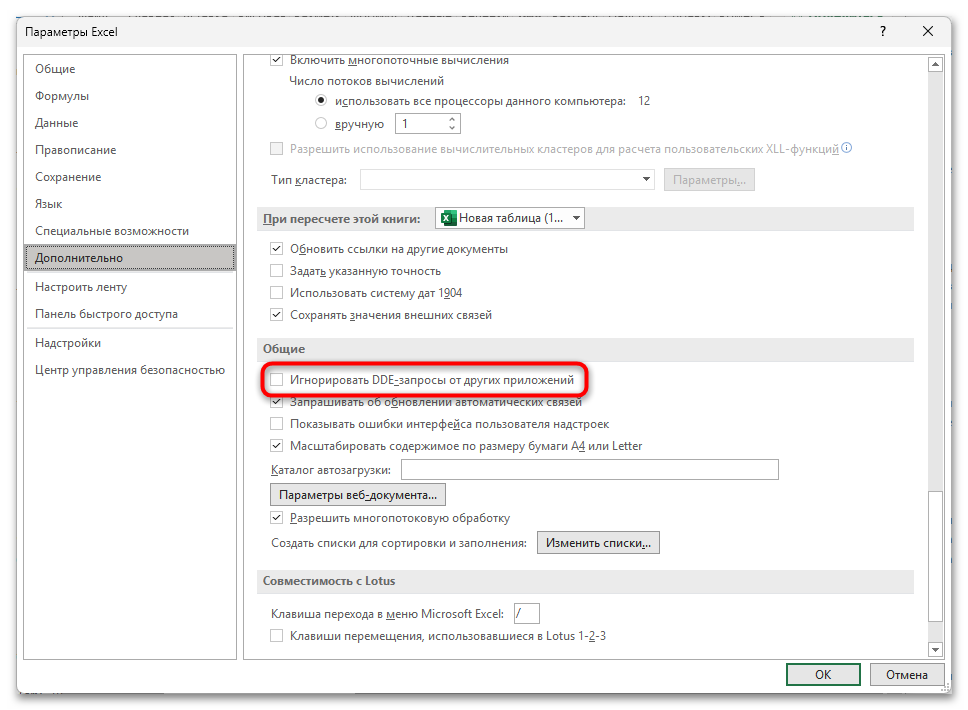Open the Язык settings category
The height and width of the screenshot is (710, 968).
click(x=130, y=204)
